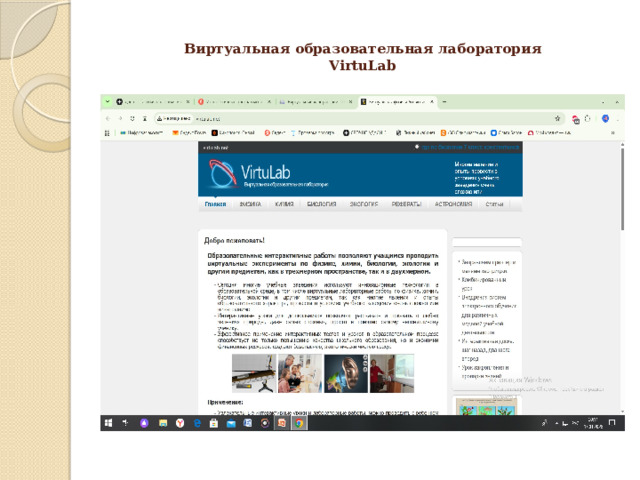
Task: Open Mail app from taskbar
Action: (231, 423)
